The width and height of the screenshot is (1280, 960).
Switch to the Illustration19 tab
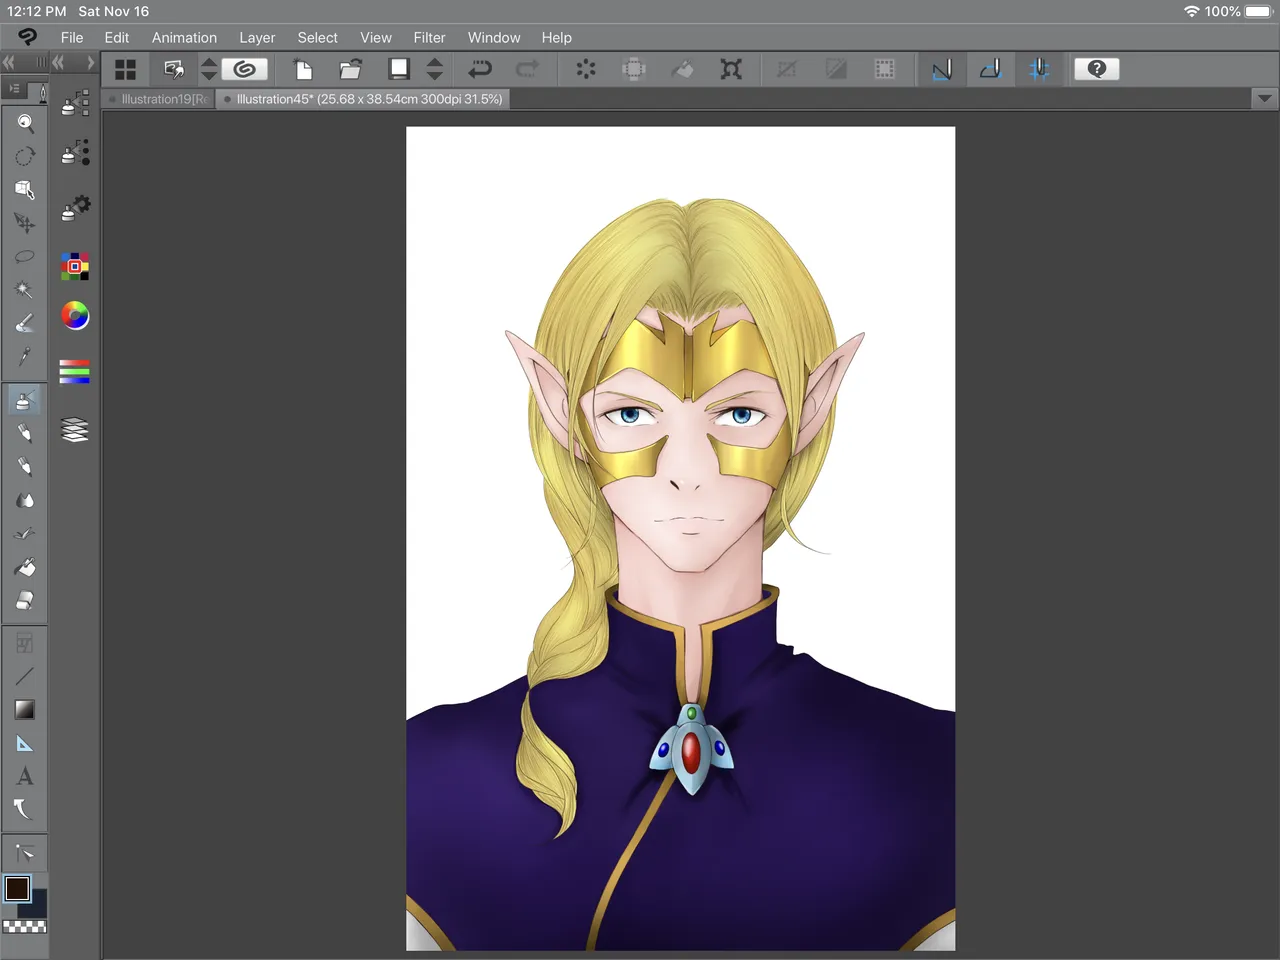tap(160, 99)
